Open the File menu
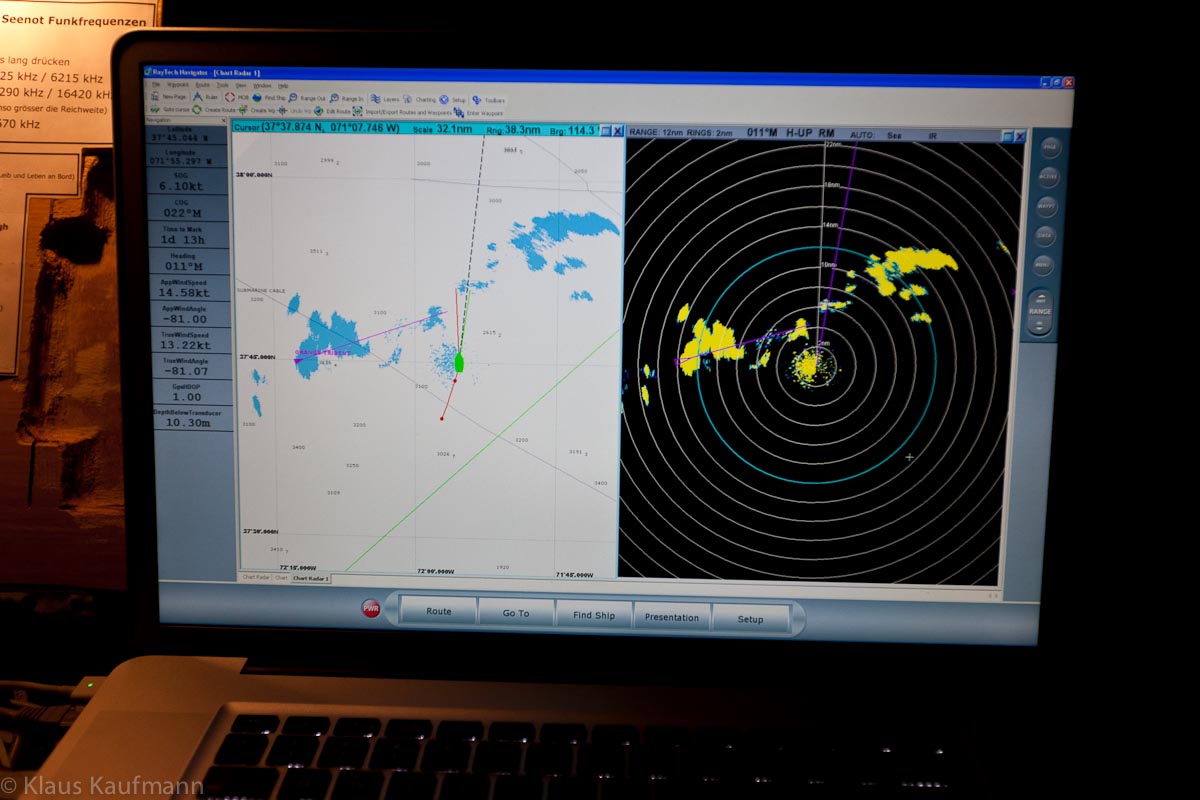 click(155, 85)
